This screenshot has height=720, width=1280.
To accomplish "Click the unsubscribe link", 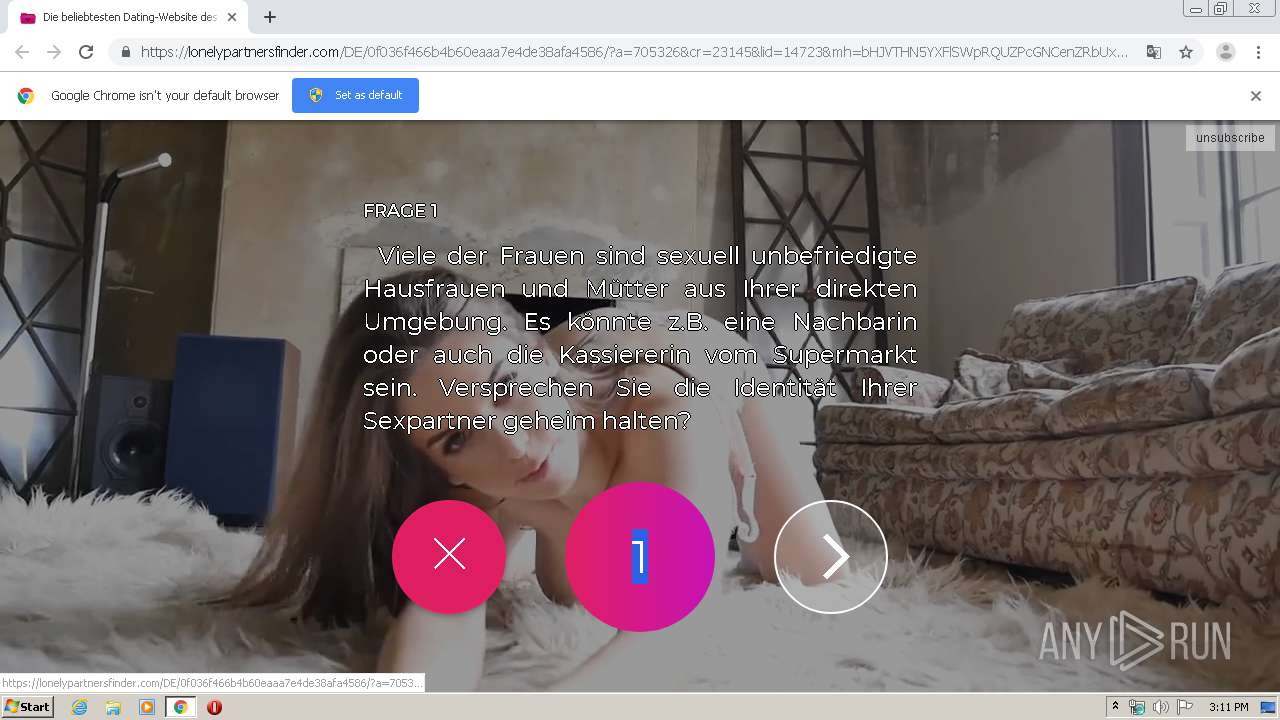I will tap(1230, 138).
